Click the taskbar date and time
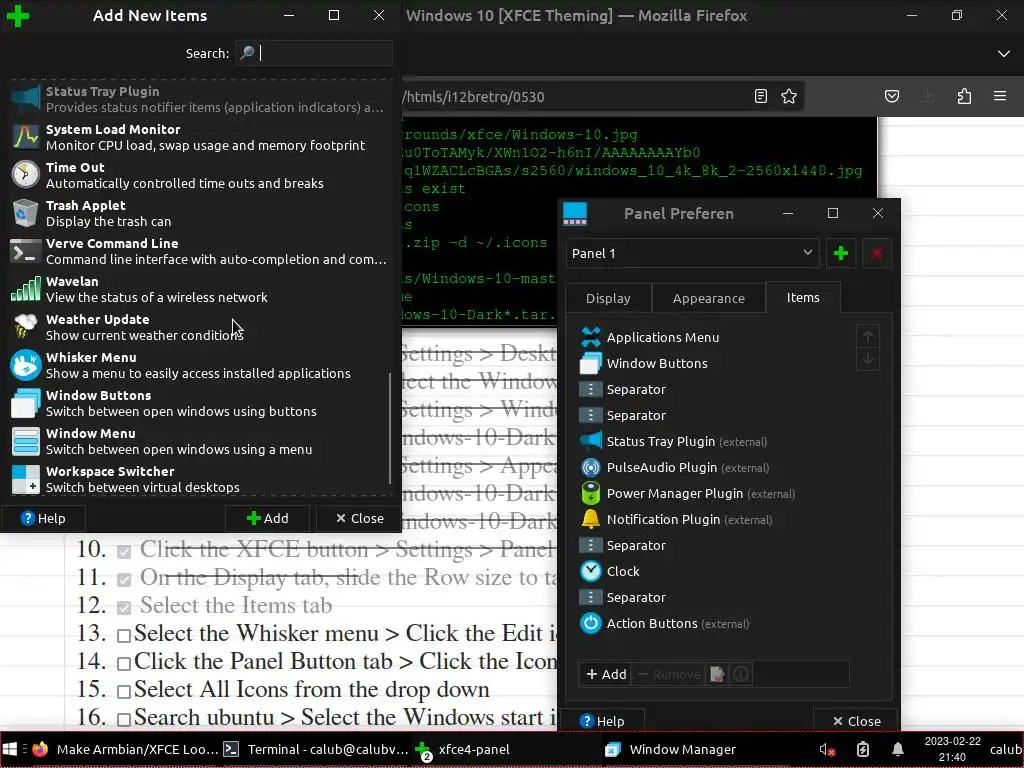This screenshot has height=768, width=1024. [952, 750]
